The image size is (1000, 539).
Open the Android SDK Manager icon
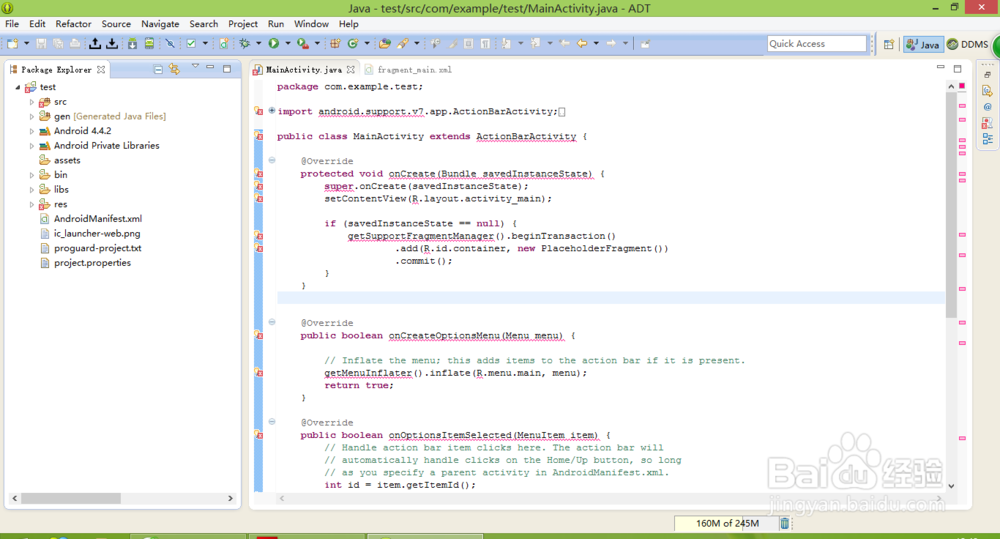tap(132, 43)
